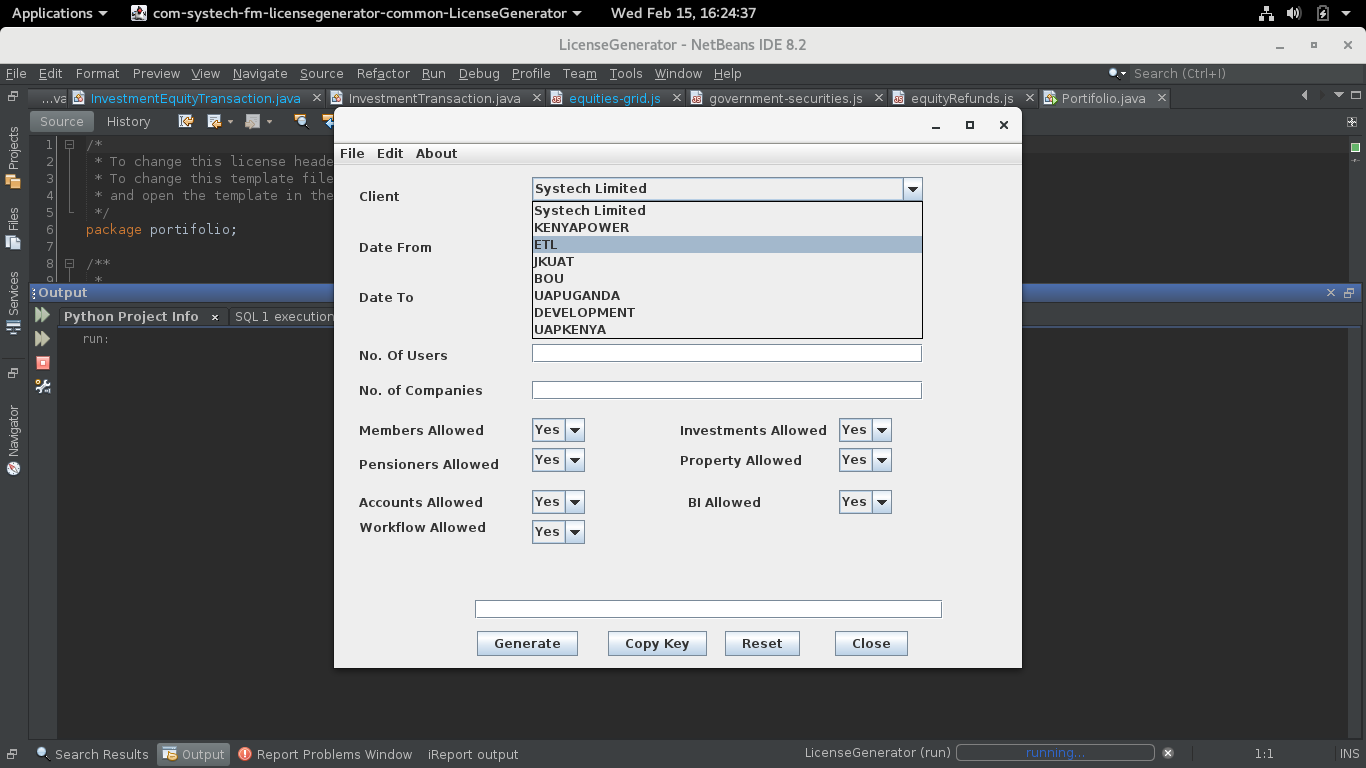Open the Files panel icon in sidebar
Screen dimensions: 1366x768
tap(13, 241)
